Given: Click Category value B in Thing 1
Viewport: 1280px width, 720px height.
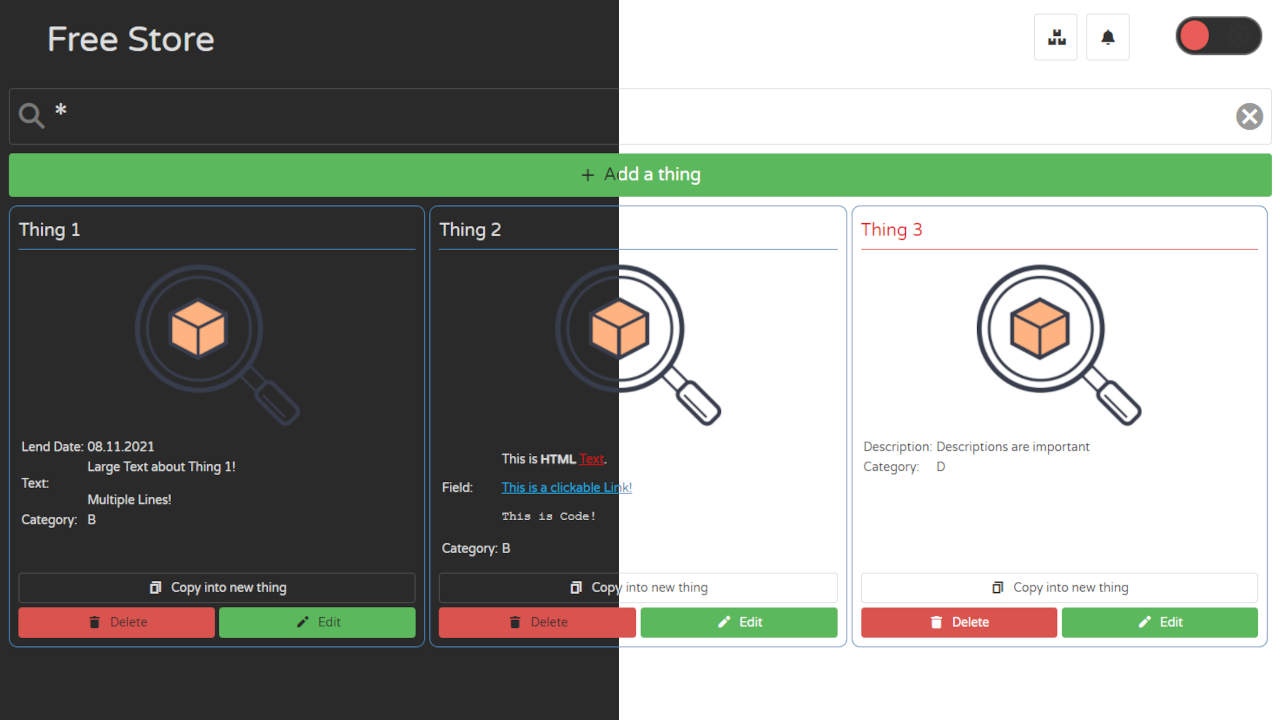Looking at the screenshot, I should (92, 520).
